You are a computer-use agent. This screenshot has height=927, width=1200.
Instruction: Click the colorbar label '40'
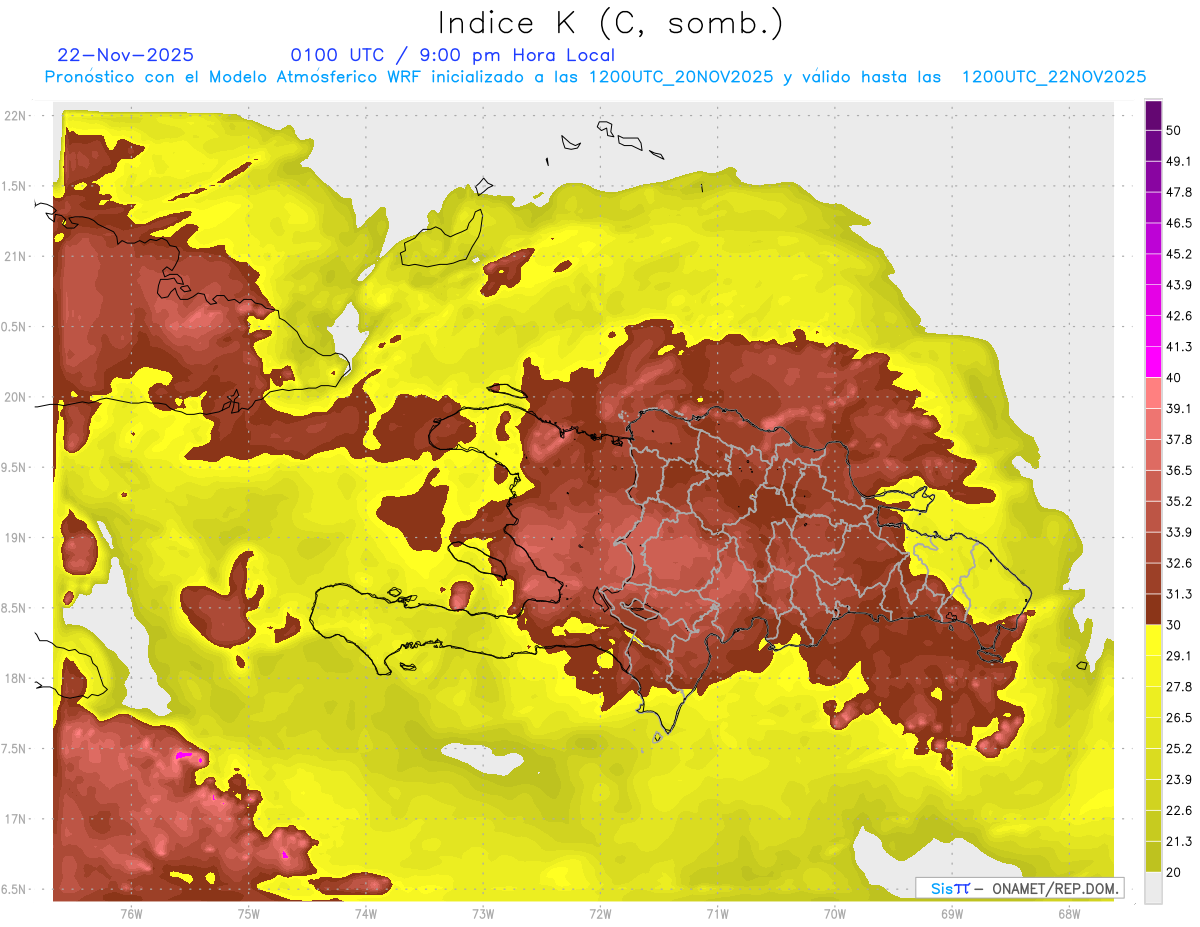1174,378
